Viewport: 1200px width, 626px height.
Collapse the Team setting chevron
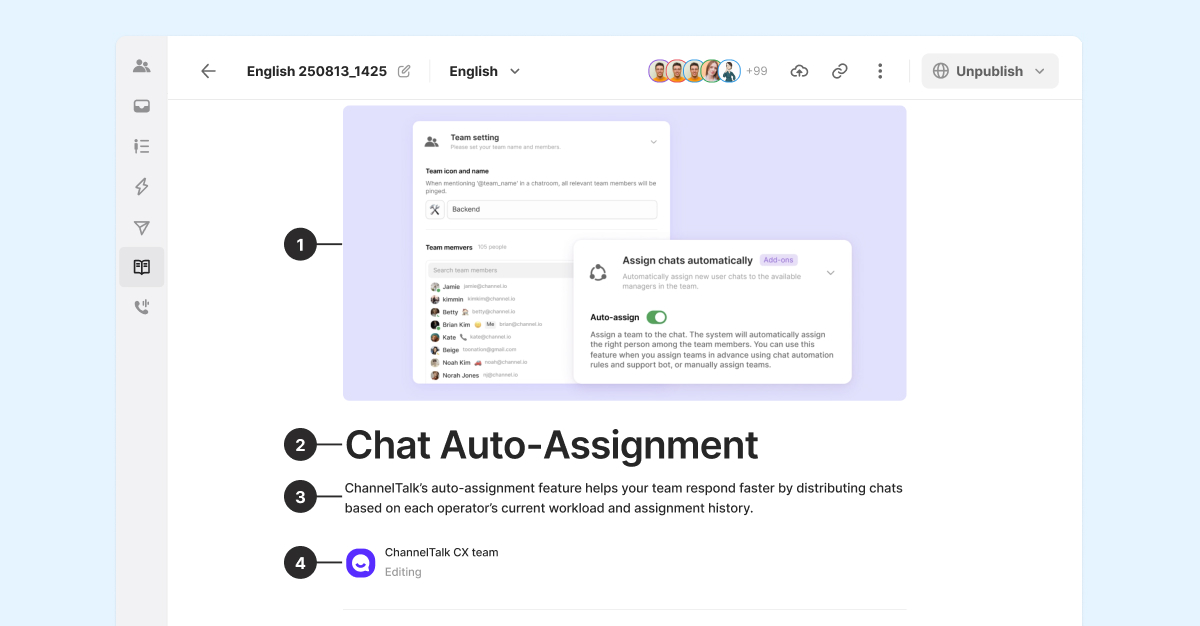[653, 142]
